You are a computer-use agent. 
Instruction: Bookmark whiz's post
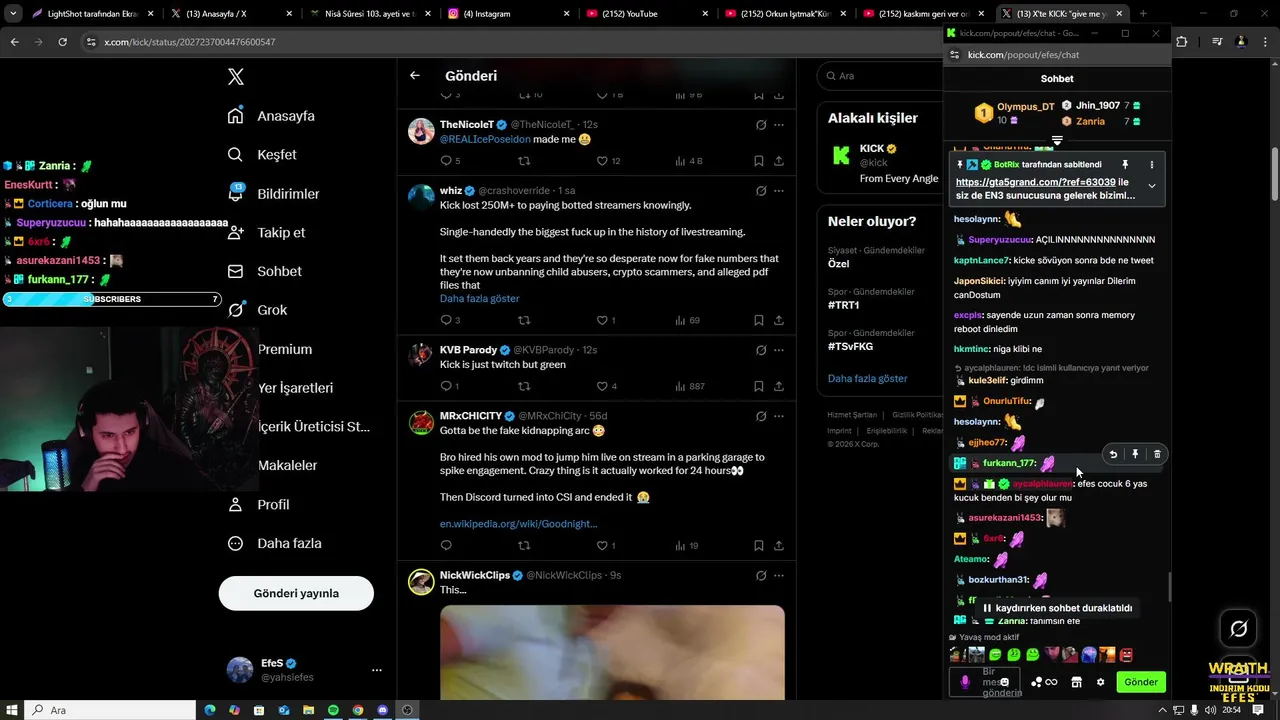758,321
